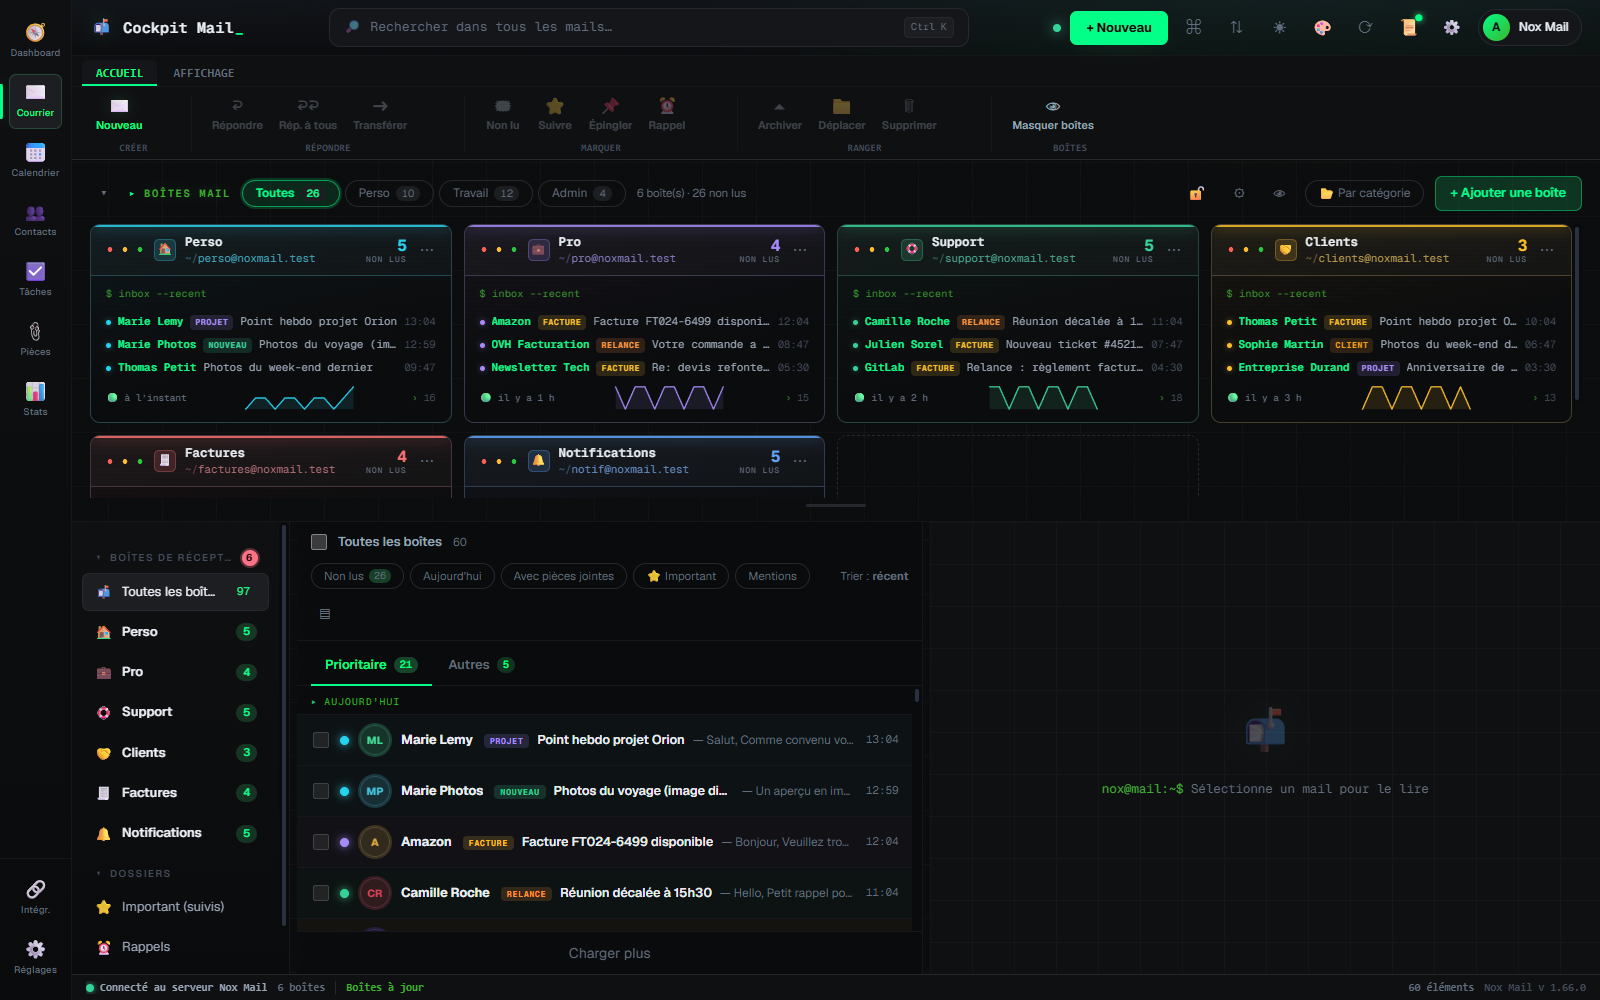The height and width of the screenshot is (1000, 1600).
Task: Click the Rappel alarm ribbon button
Action: click(667, 115)
